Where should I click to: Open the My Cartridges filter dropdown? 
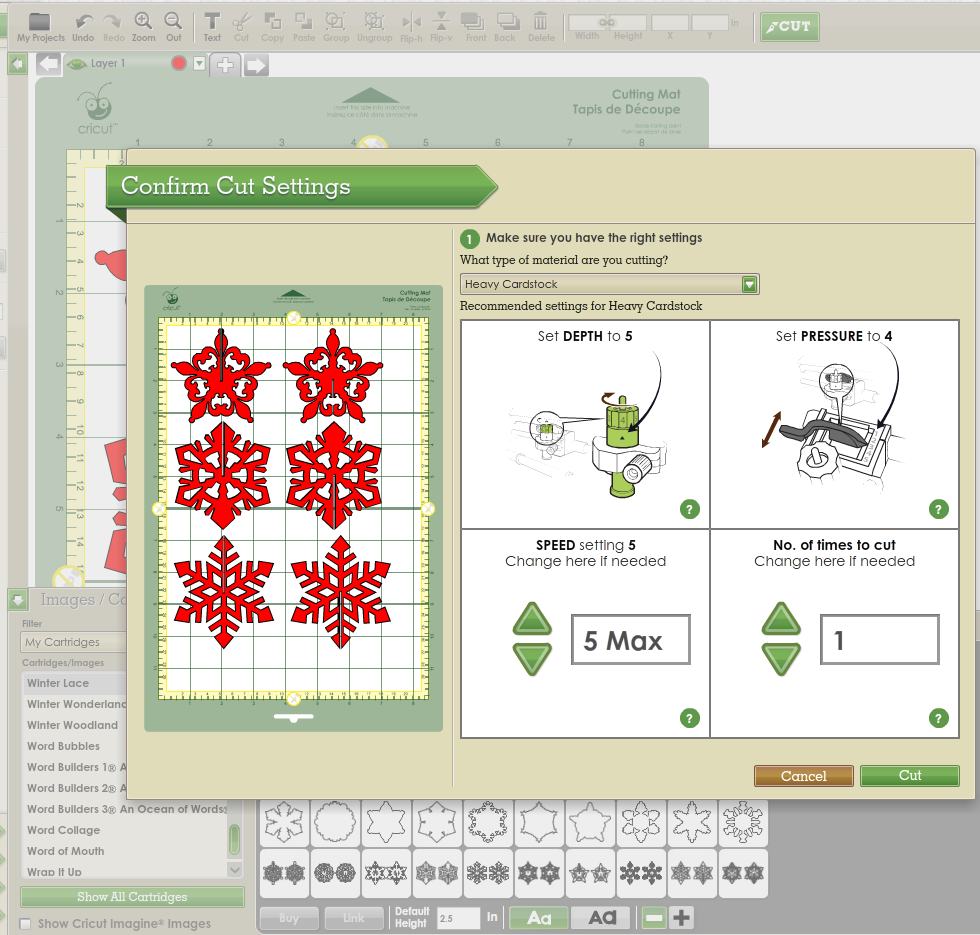point(74,642)
